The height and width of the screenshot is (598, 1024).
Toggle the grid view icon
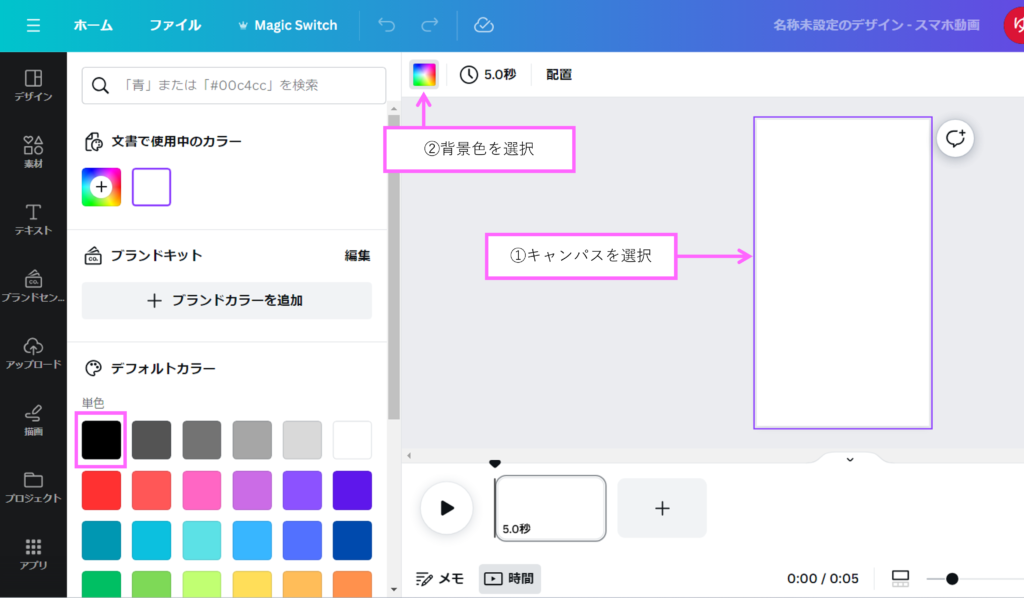(900, 578)
